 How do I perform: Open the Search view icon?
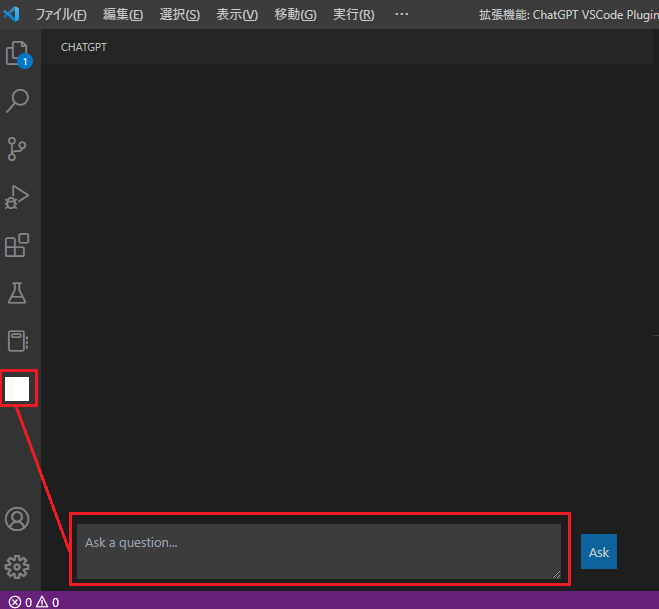tap(17, 101)
